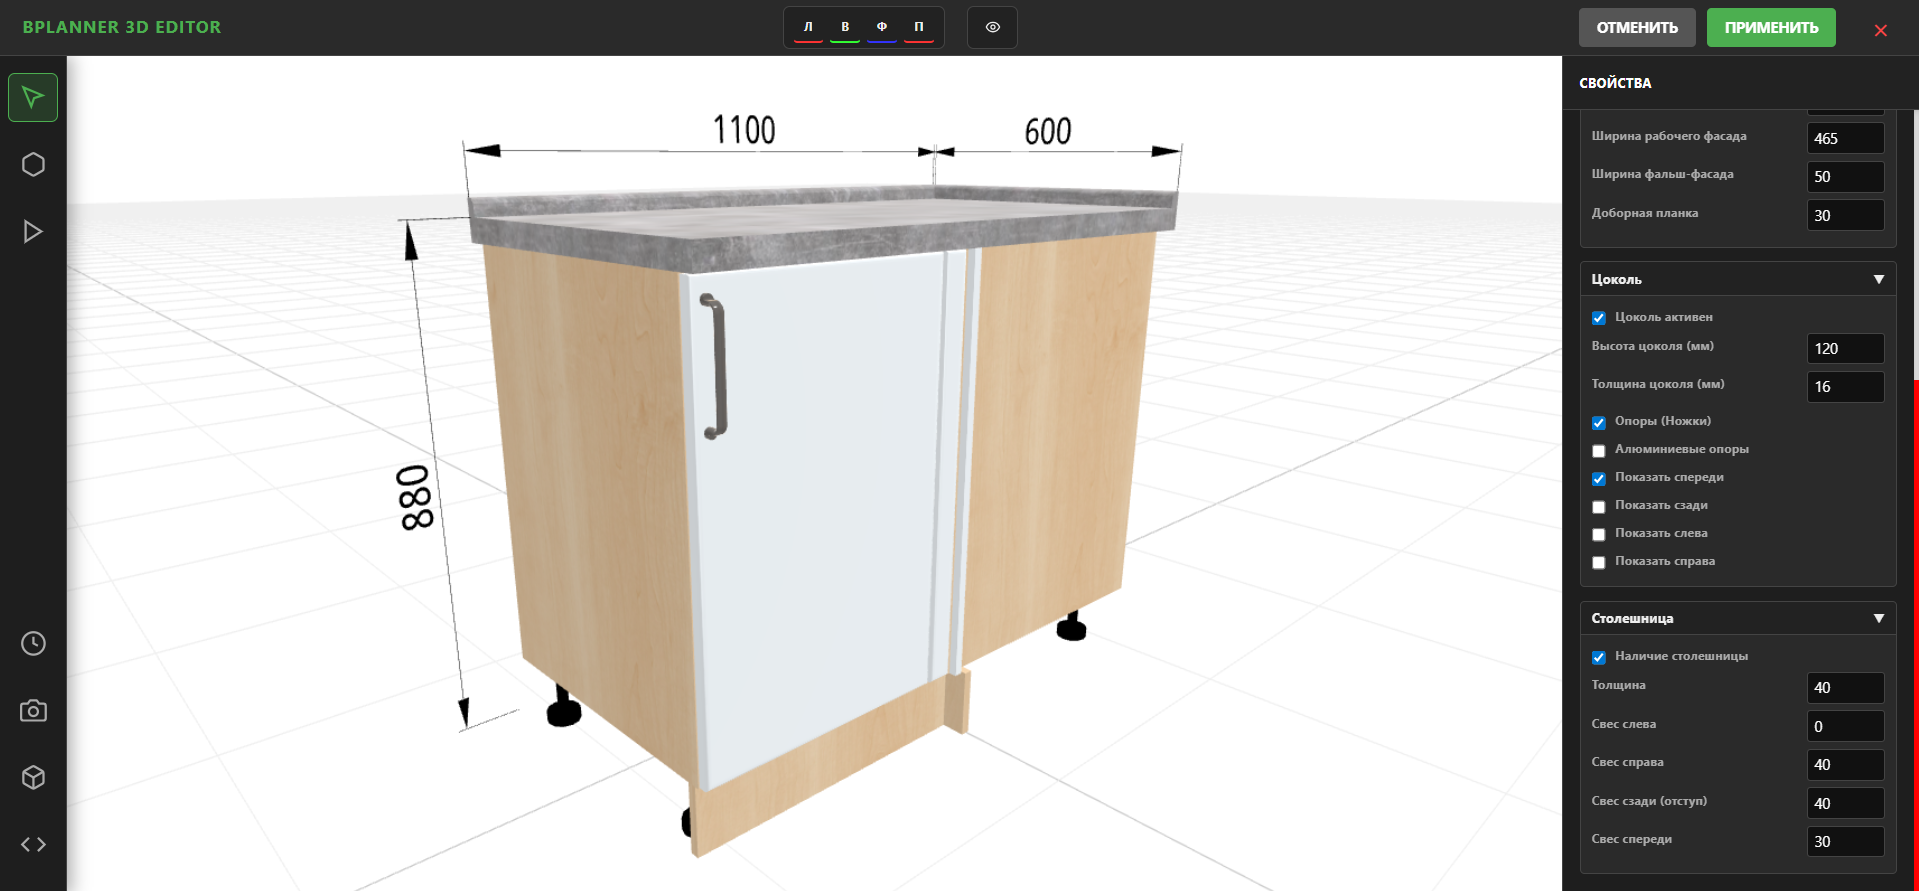Toggle the eye visibility button in toolbar
1919x891 pixels.
(x=992, y=27)
